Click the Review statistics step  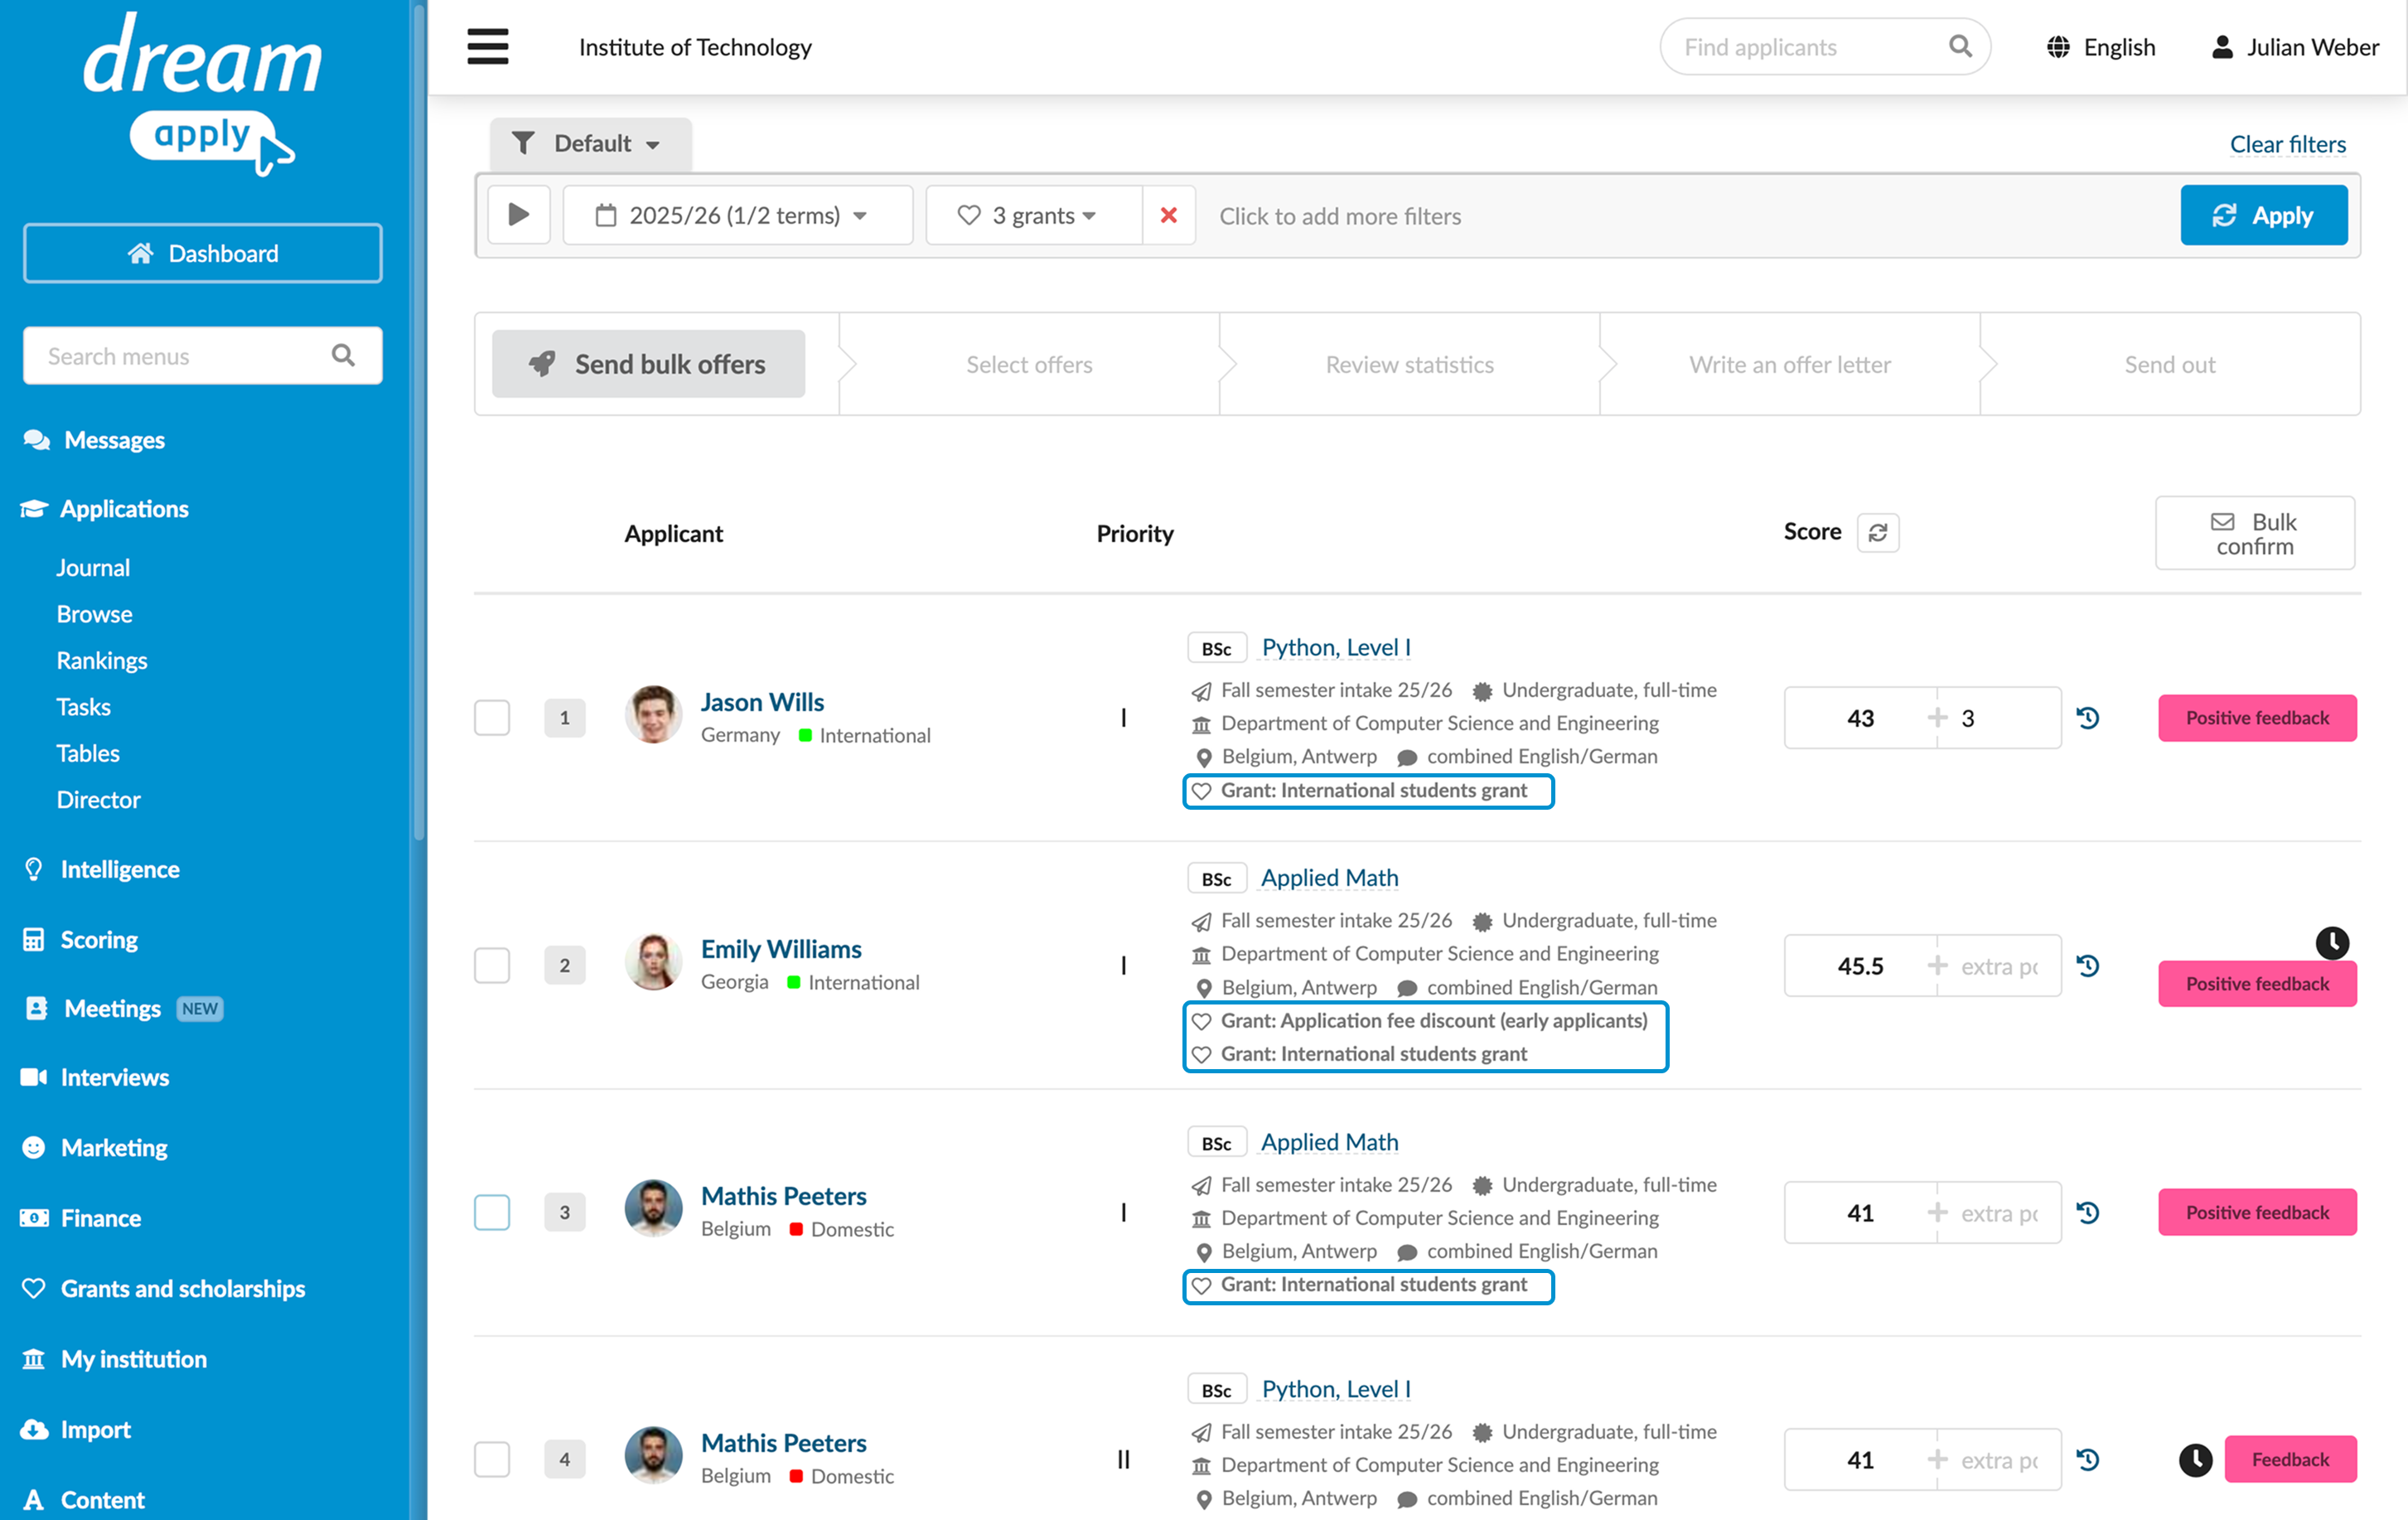click(1409, 364)
